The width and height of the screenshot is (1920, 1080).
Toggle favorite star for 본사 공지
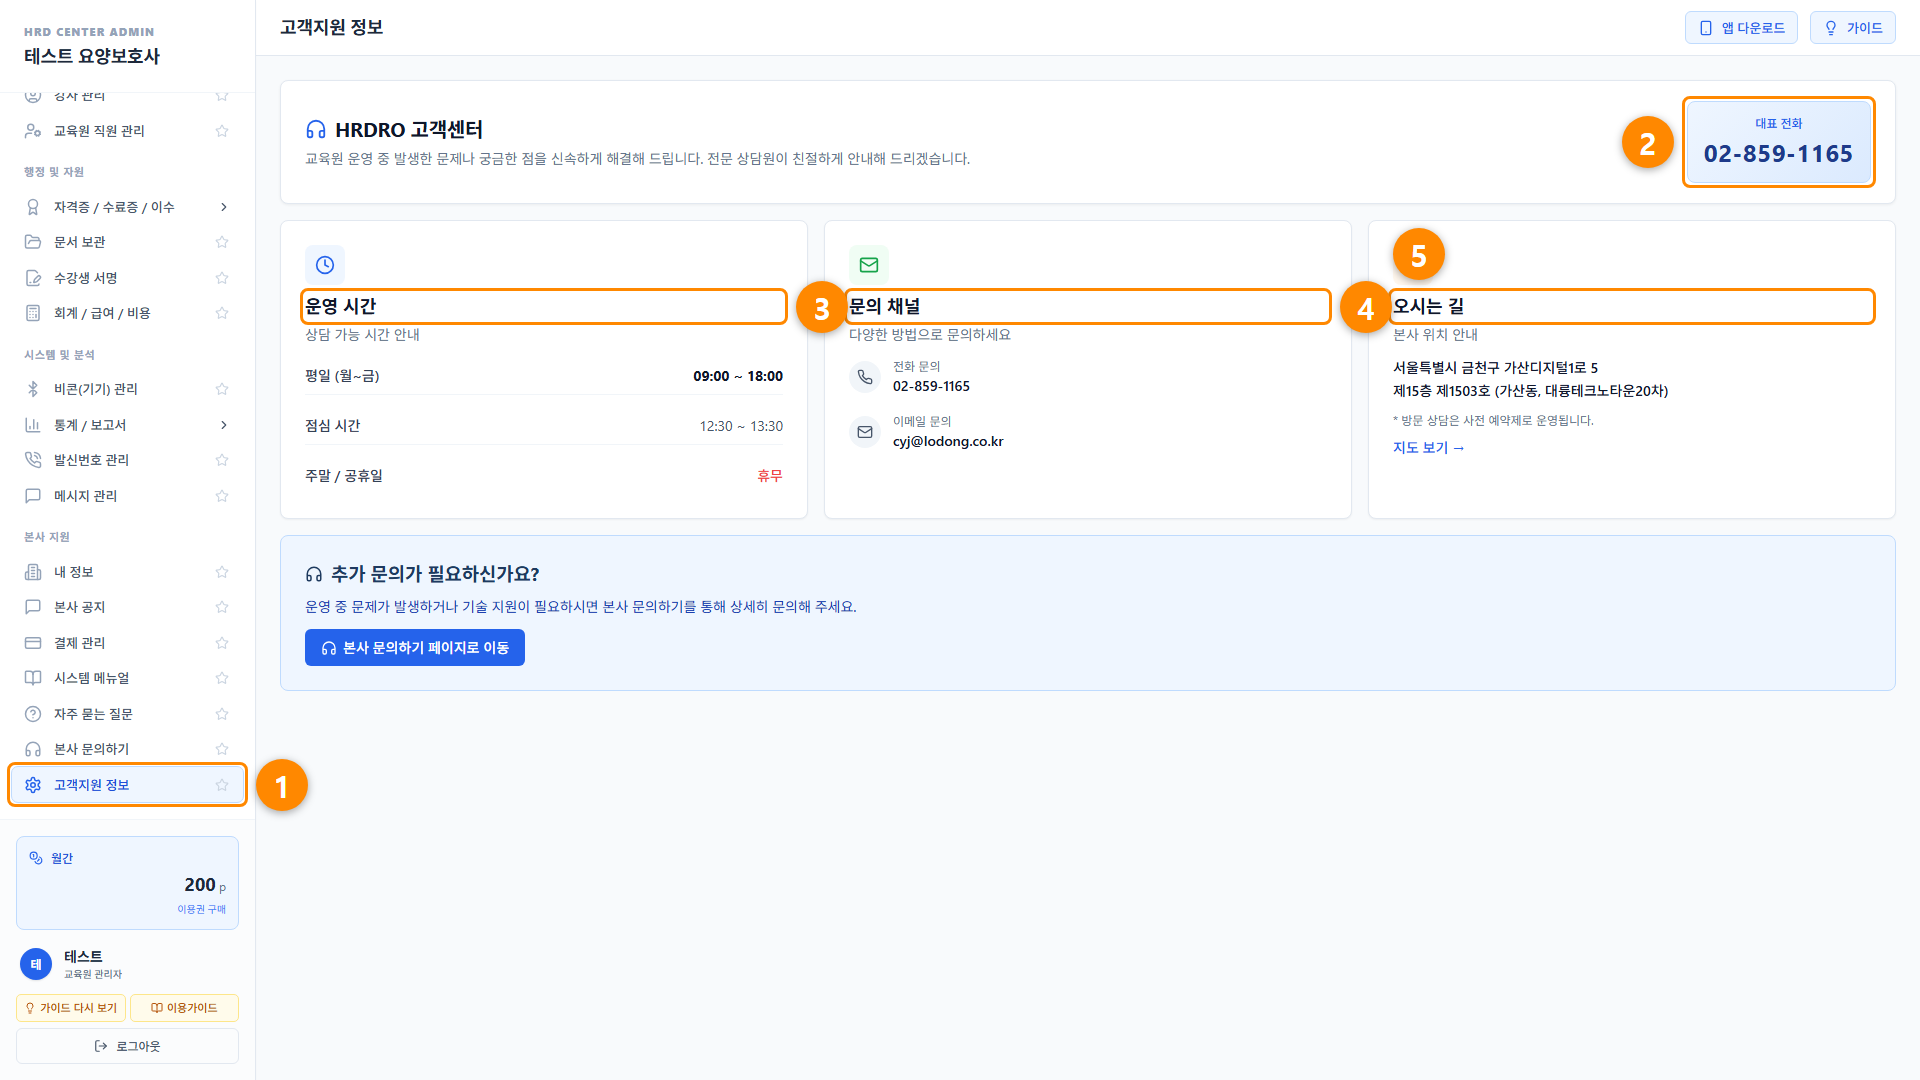pos(222,607)
